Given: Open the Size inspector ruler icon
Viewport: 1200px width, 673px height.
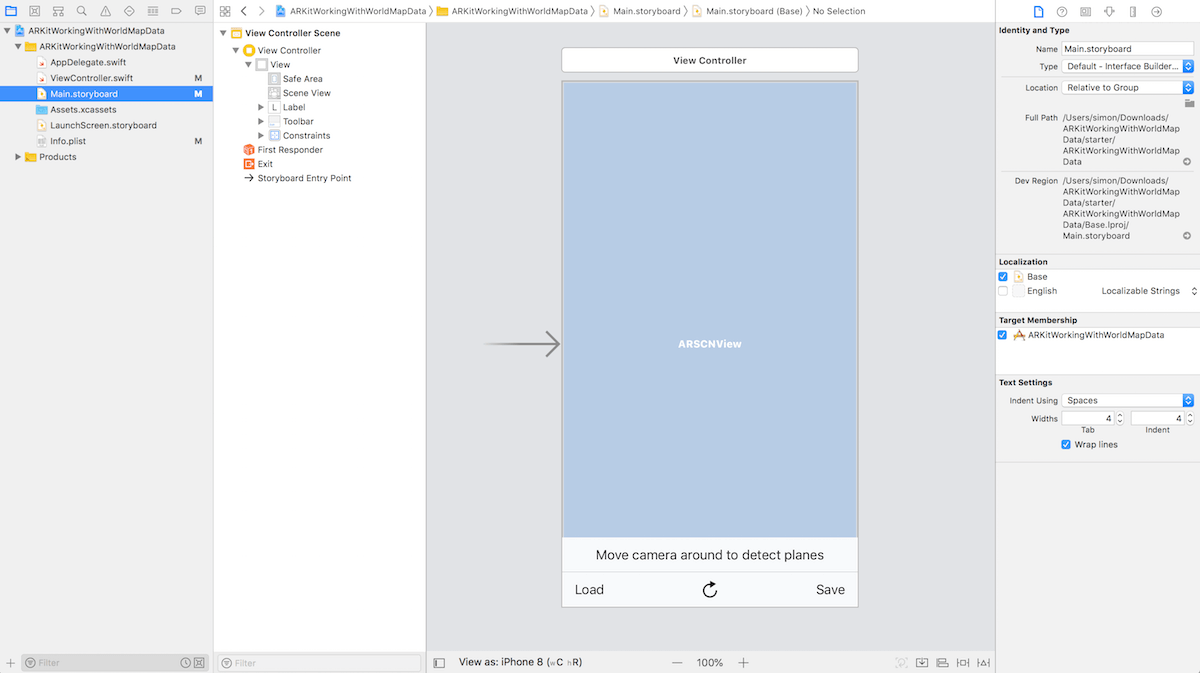Looking at the screenshot, I should pos(1132,11).
